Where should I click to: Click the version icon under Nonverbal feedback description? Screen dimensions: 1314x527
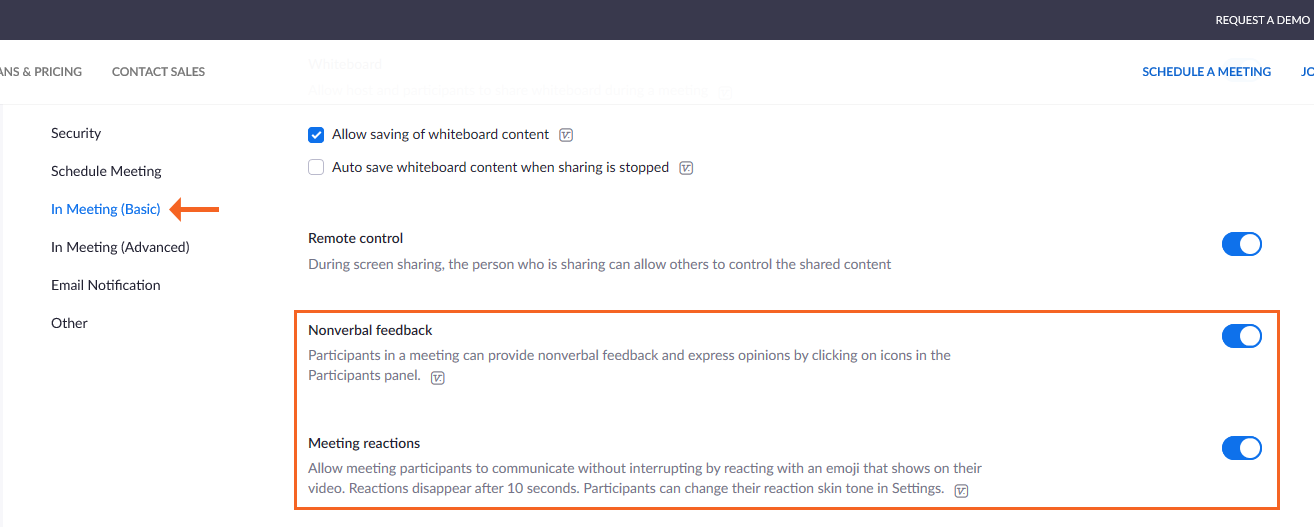click(437, 378)
